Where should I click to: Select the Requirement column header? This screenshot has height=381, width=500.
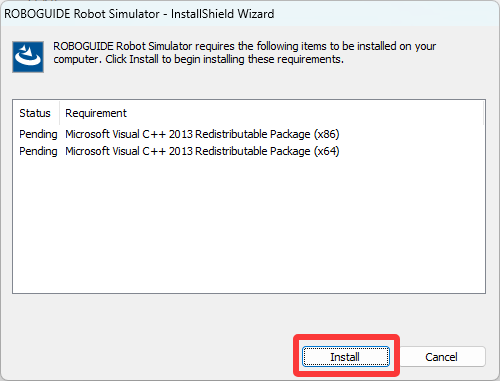pyautogui.click(x=96, y=113)
